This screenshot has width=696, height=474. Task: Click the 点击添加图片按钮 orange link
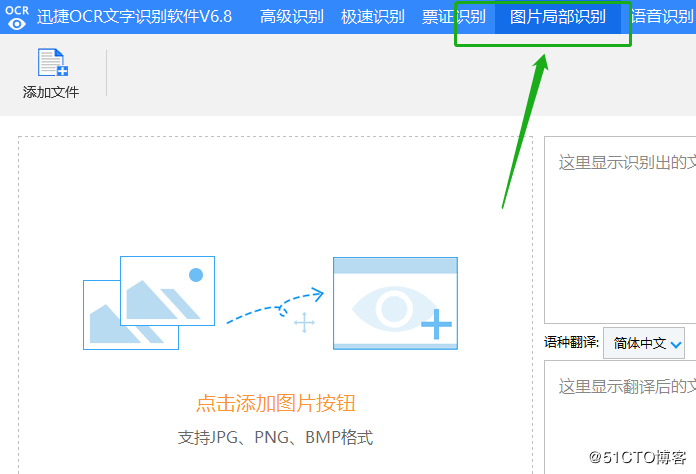click(x=276, y=403)
